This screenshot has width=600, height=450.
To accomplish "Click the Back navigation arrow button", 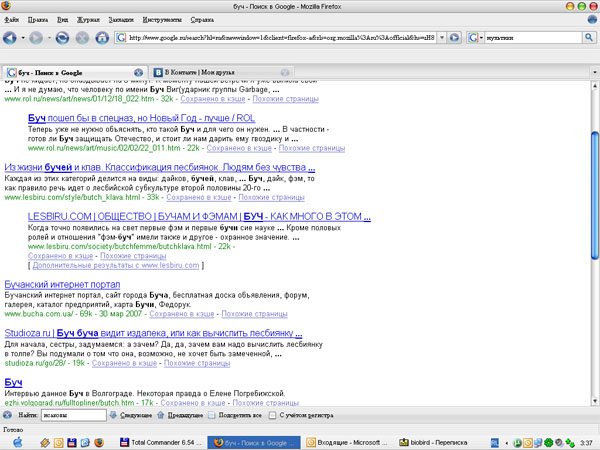I will [x=12, y=38].
